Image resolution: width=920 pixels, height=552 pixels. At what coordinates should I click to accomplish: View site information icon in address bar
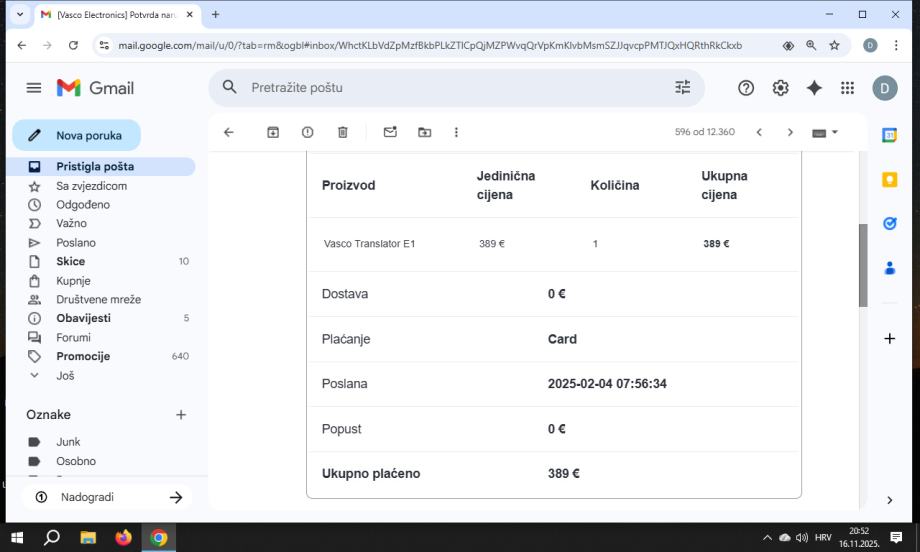[x=104, y=45]
